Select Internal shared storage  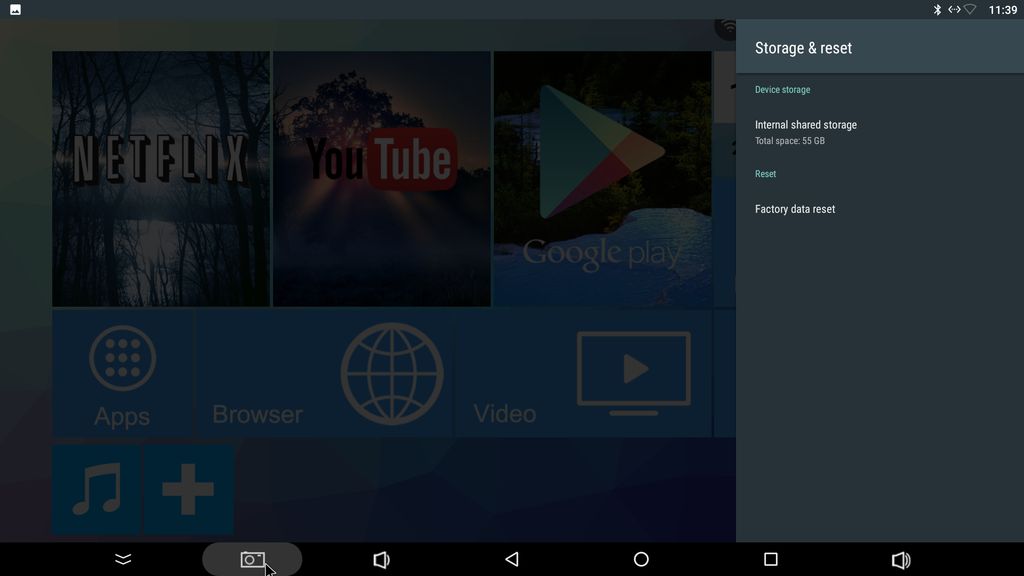tap(806, 131)
